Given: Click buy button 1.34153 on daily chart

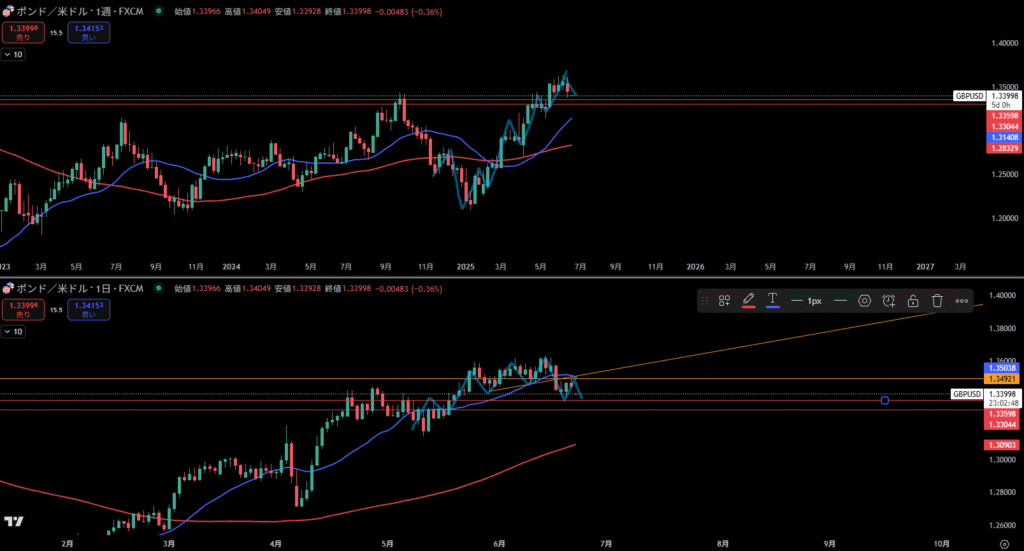Looking at the screenshot, I should [x=89, y=309].
